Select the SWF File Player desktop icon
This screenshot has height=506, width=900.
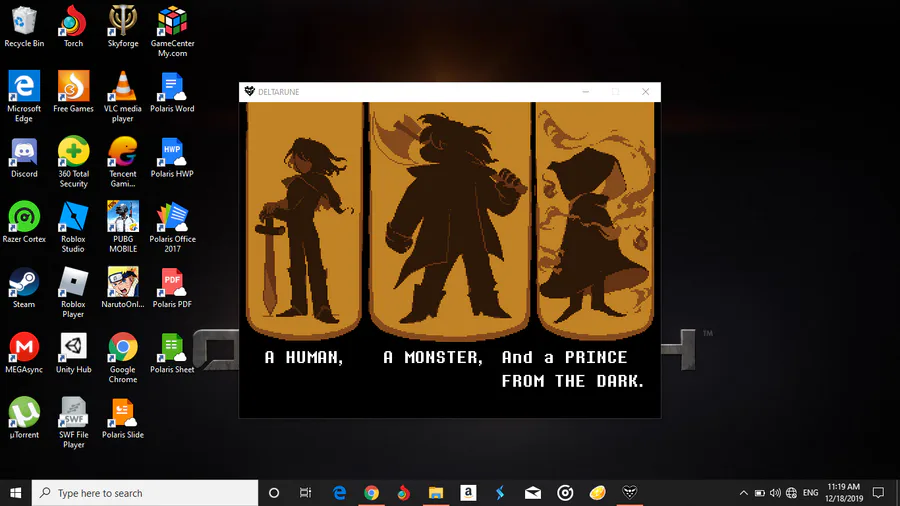73,423
